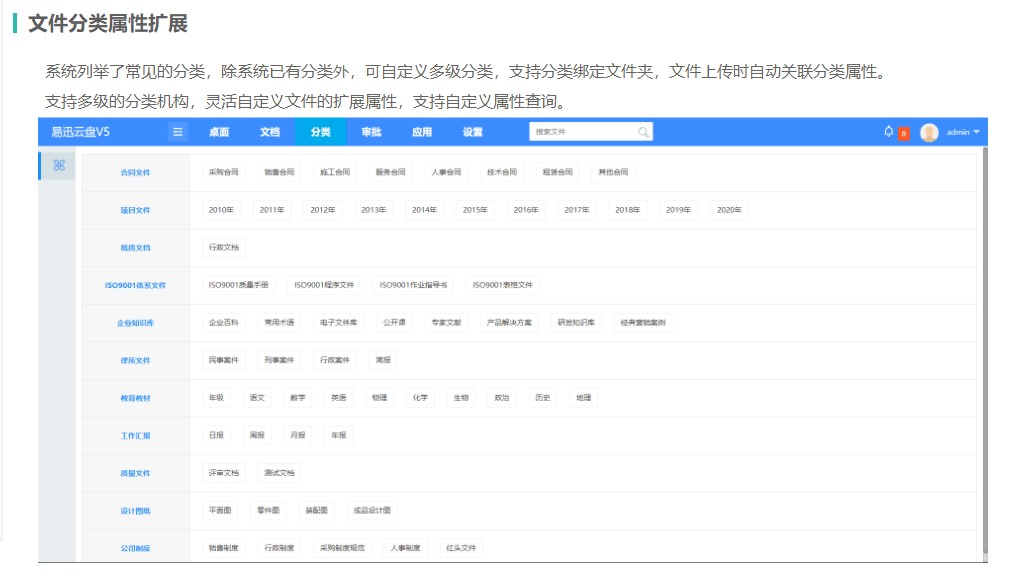Select the 化学 tag
Viewport: 1024px width, 576px height.
tap(421, 398)
